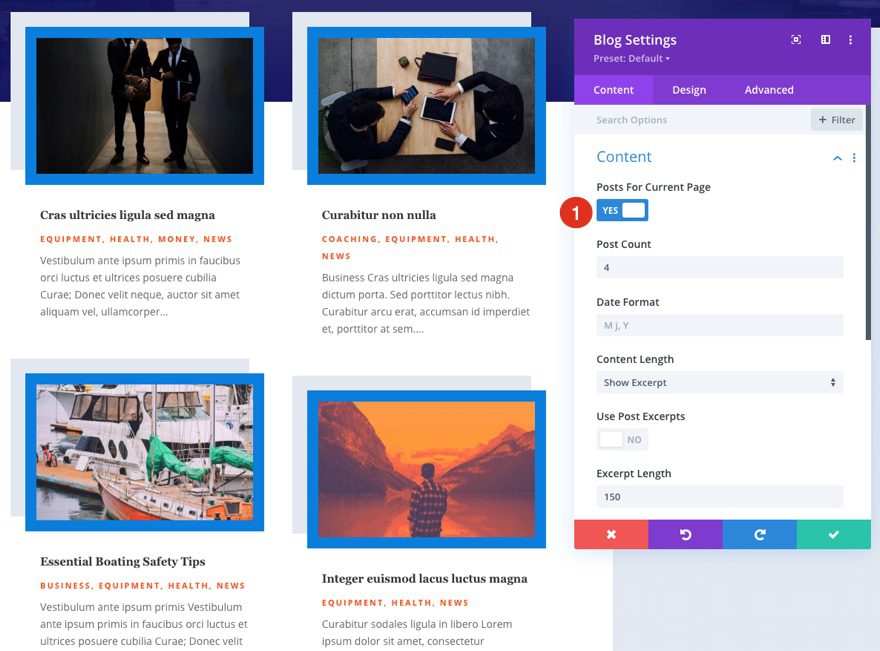Open the three-dot menu next to Content heading
This screenshot has width=880, height=651.
point(853,157)
